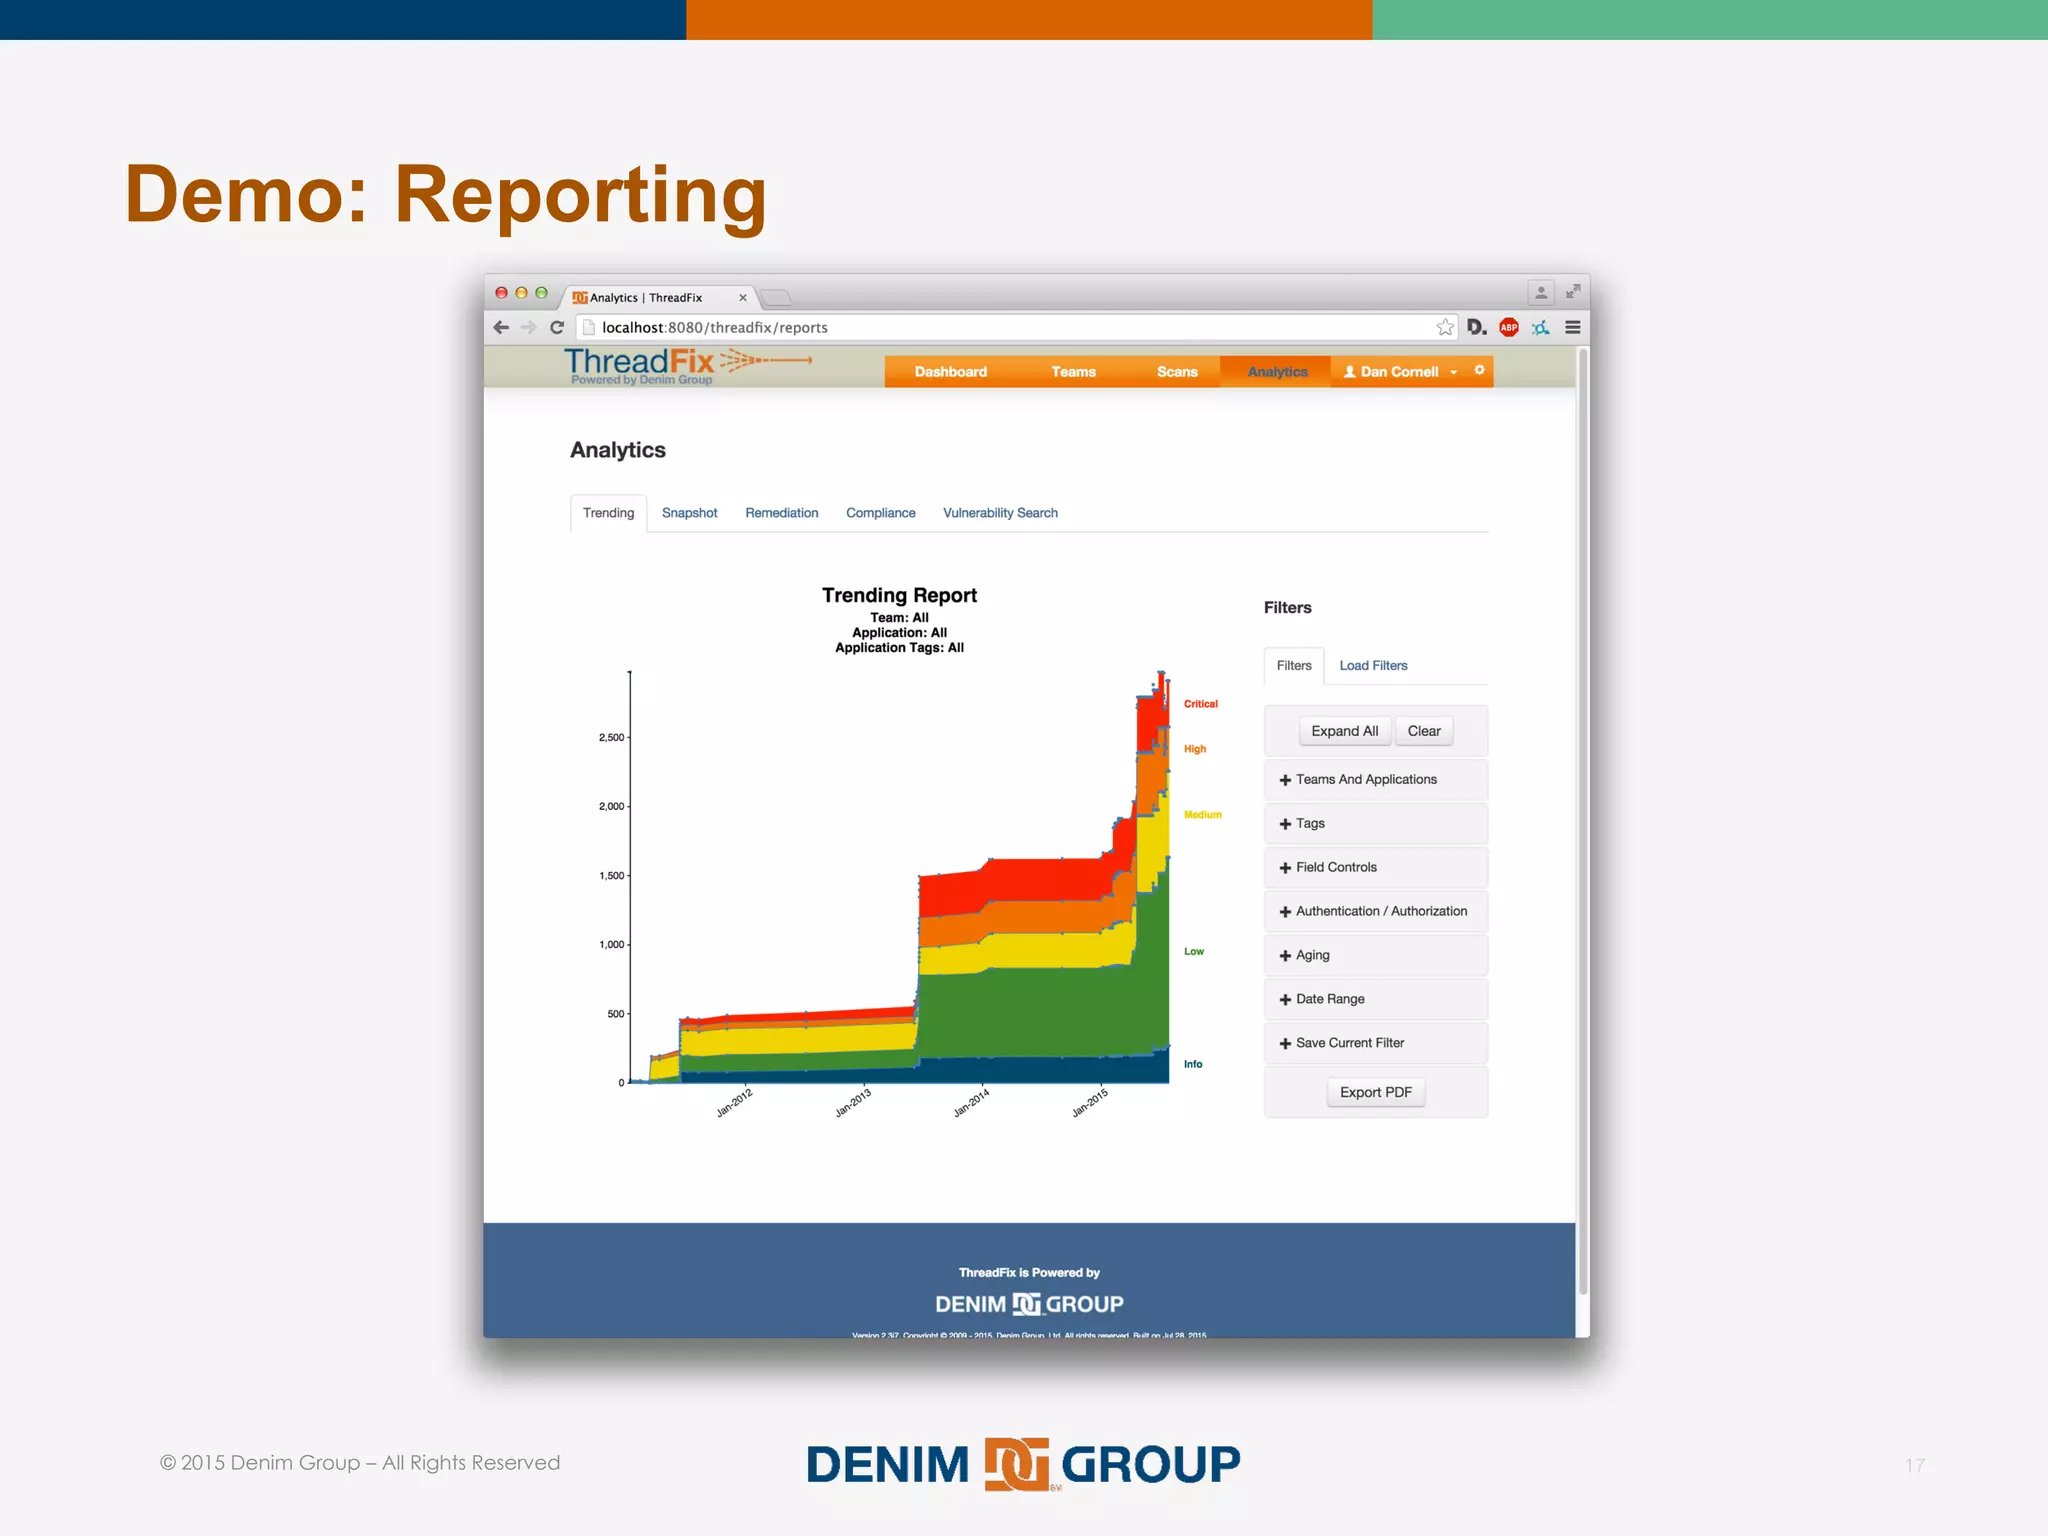Click the Export PDF button
Screen dimensions: 2048x1536
pos(1376,1092)
